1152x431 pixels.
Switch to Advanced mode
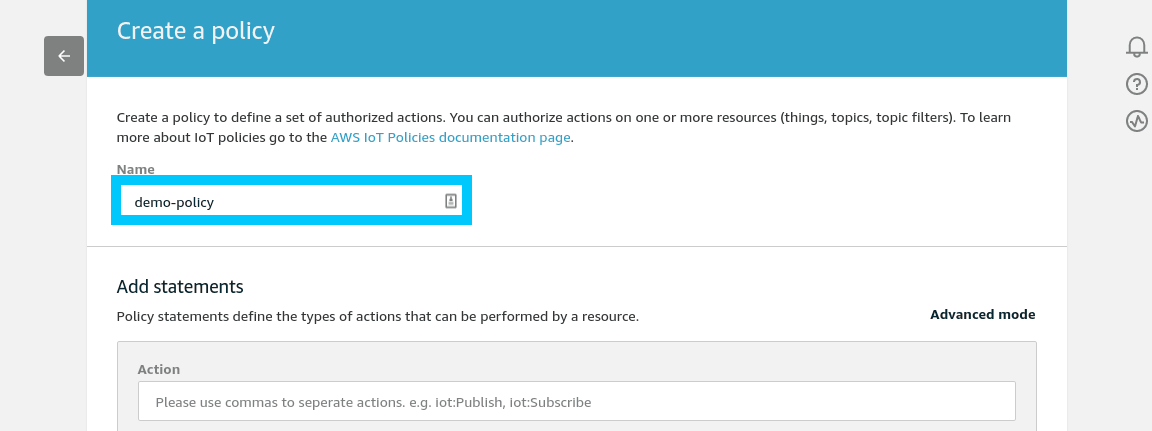pyautogui.click(x=982, y=314)
